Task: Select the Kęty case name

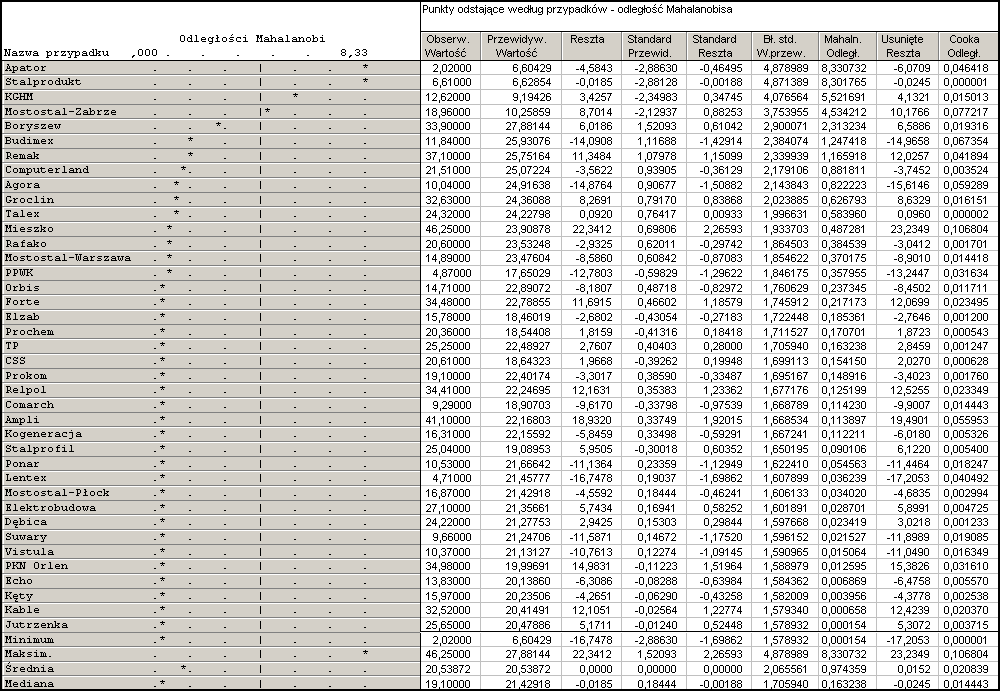Action: pos(18,595)
